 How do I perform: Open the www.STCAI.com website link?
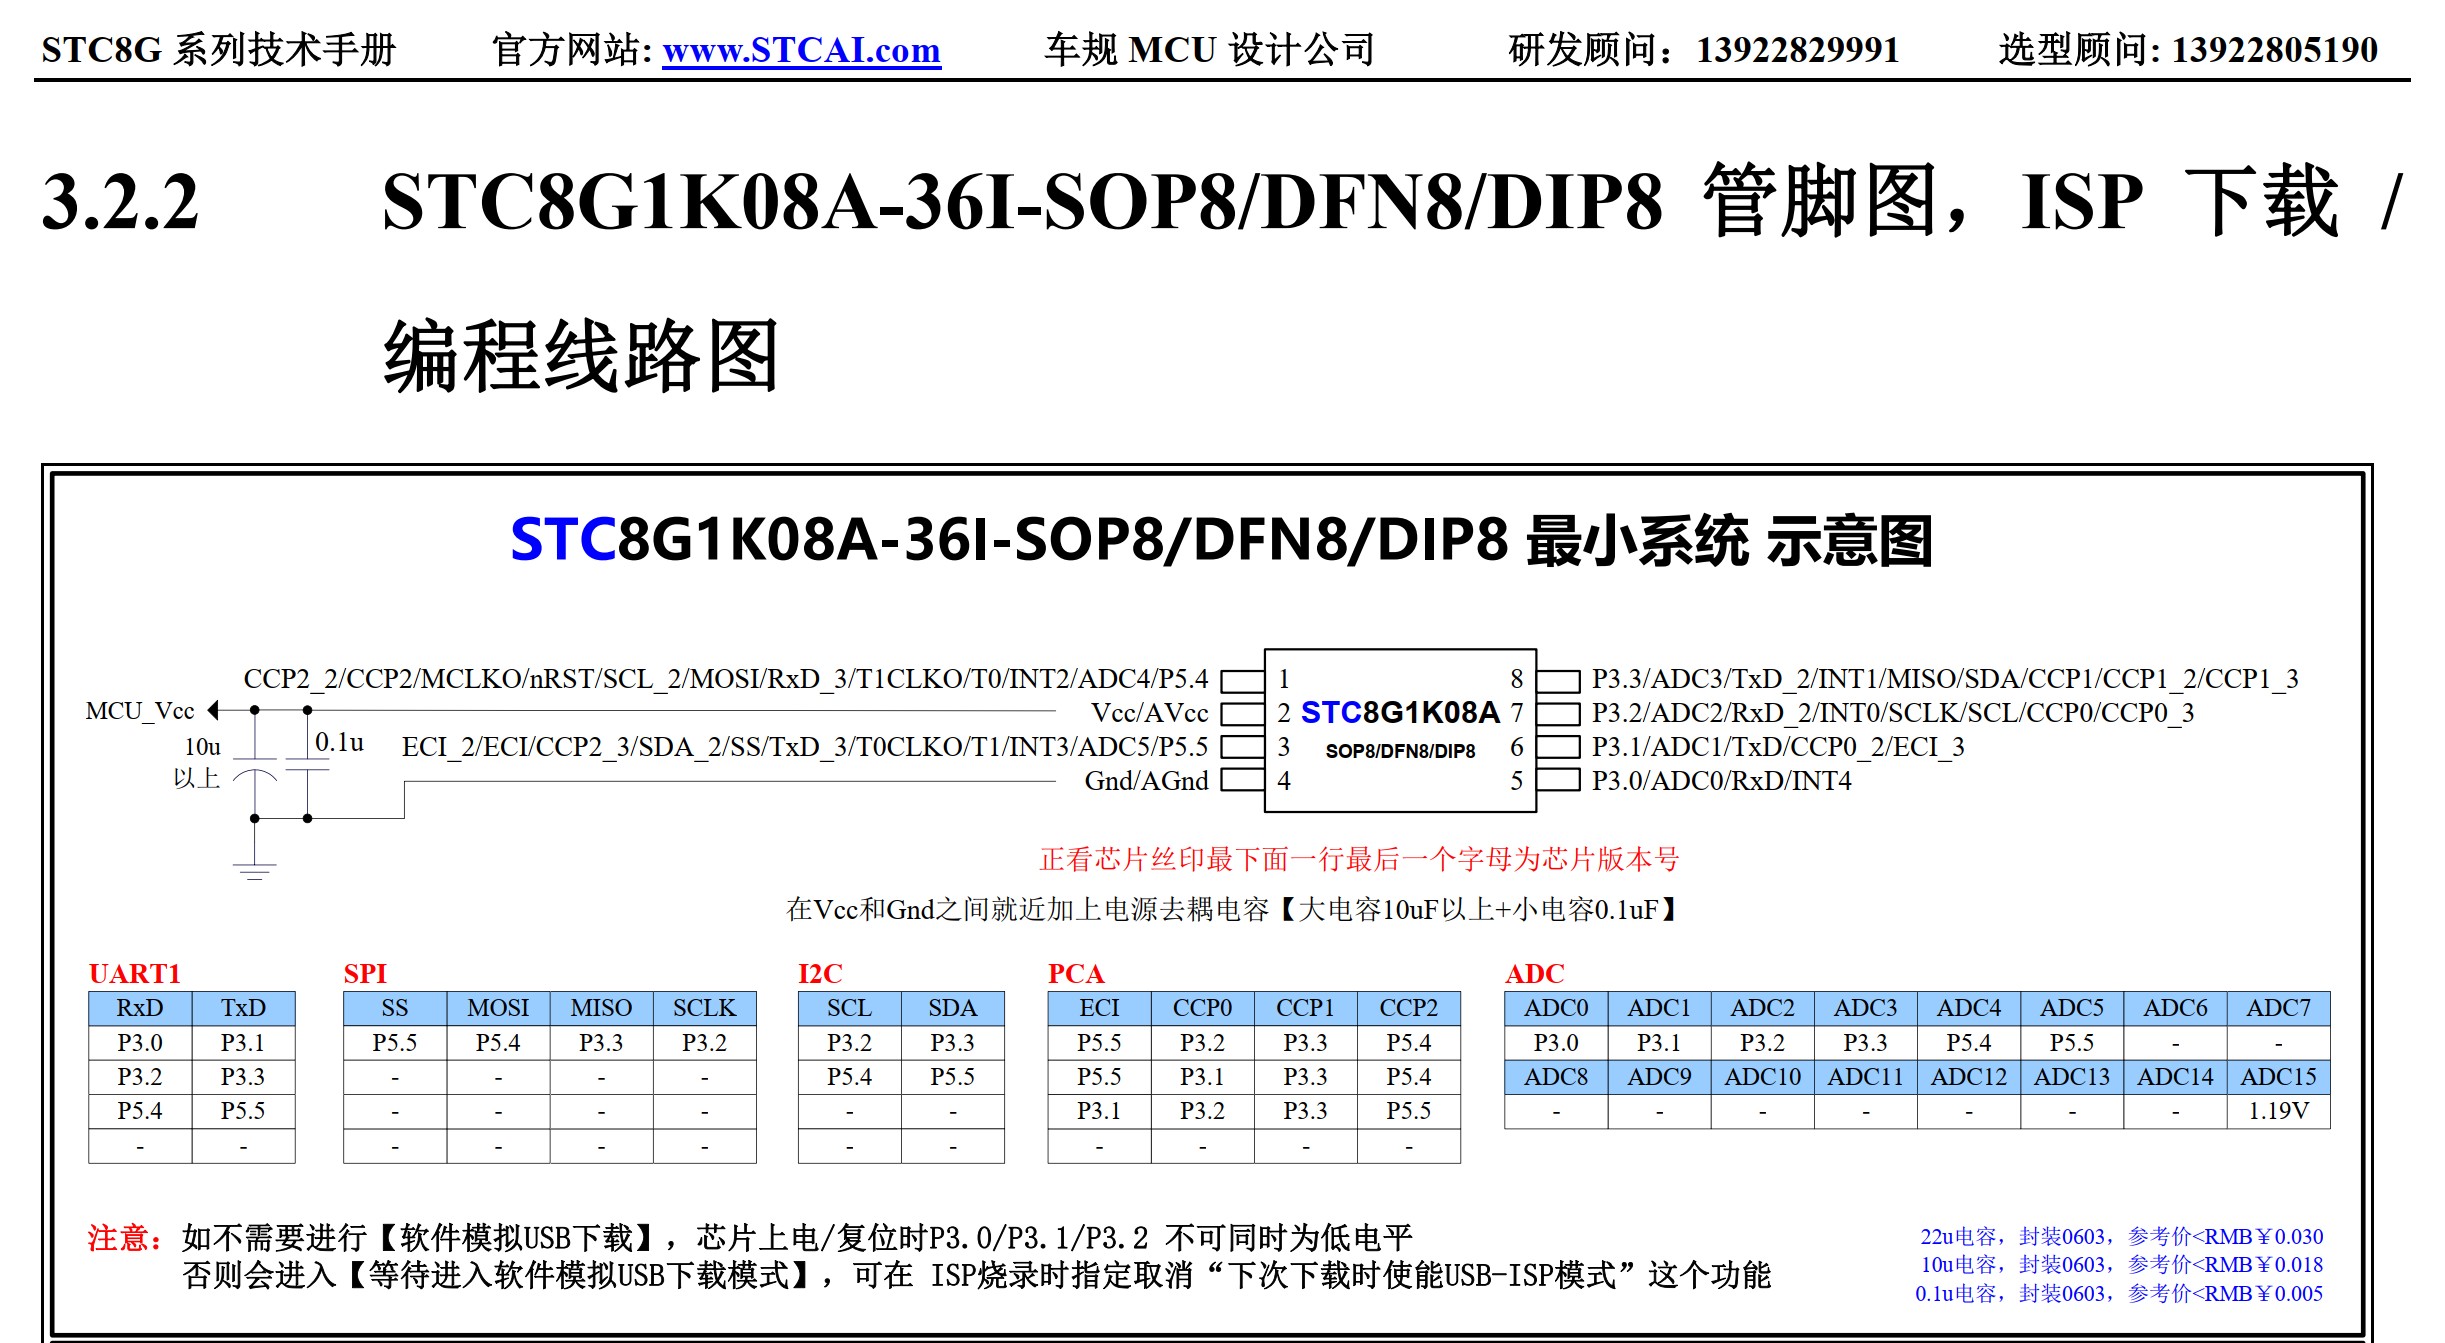click(801, 49)
